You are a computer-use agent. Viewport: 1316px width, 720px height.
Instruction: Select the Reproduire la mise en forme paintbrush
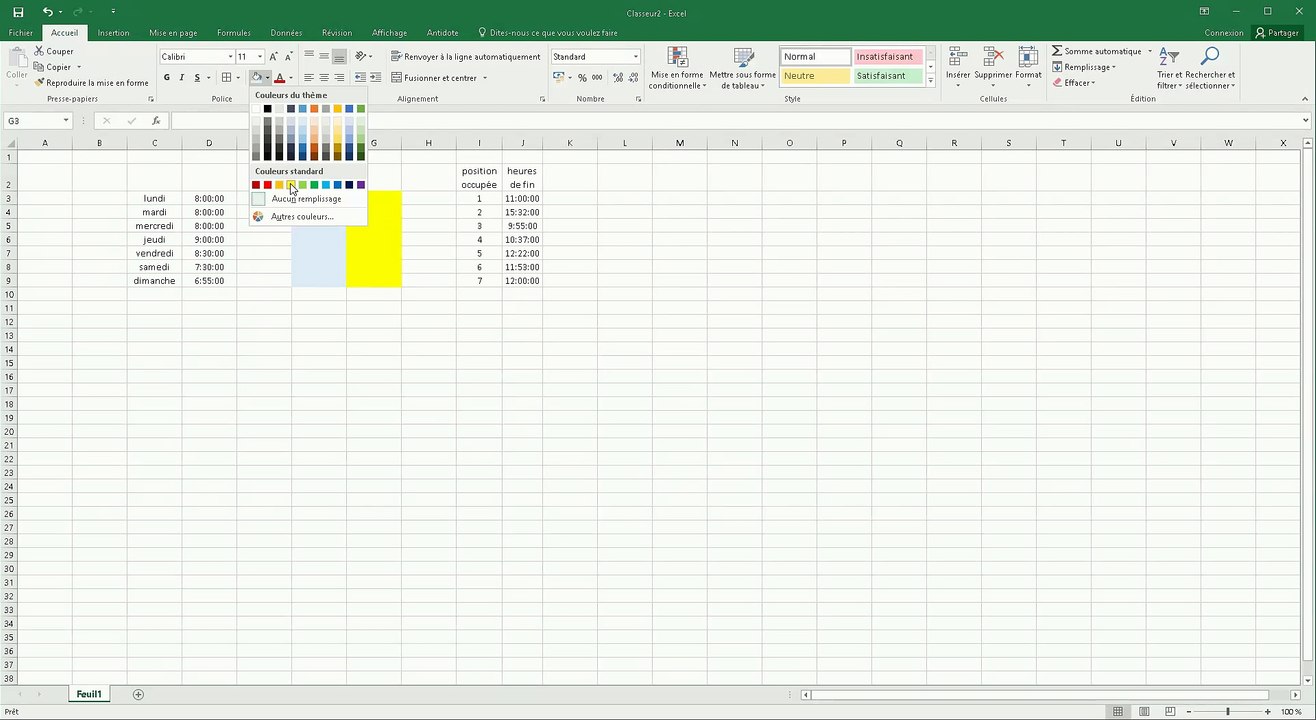[39, 83]
